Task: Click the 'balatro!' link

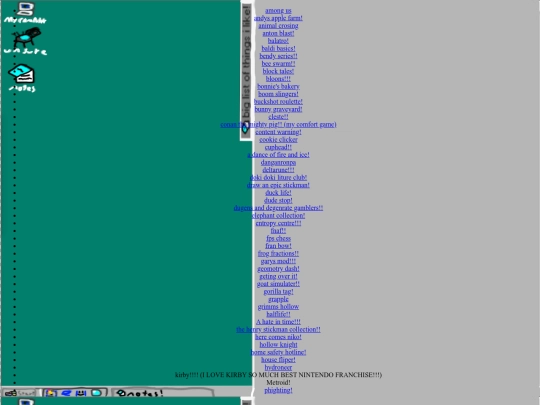Action: [278, 41]
